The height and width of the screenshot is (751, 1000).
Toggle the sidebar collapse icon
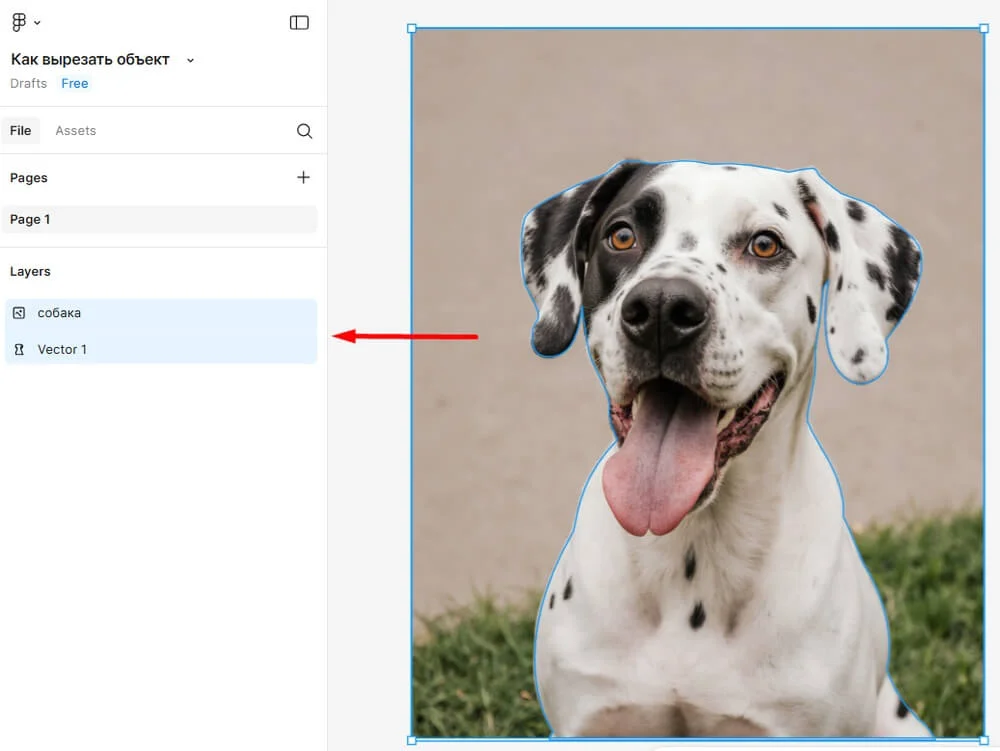coord(299,23)
